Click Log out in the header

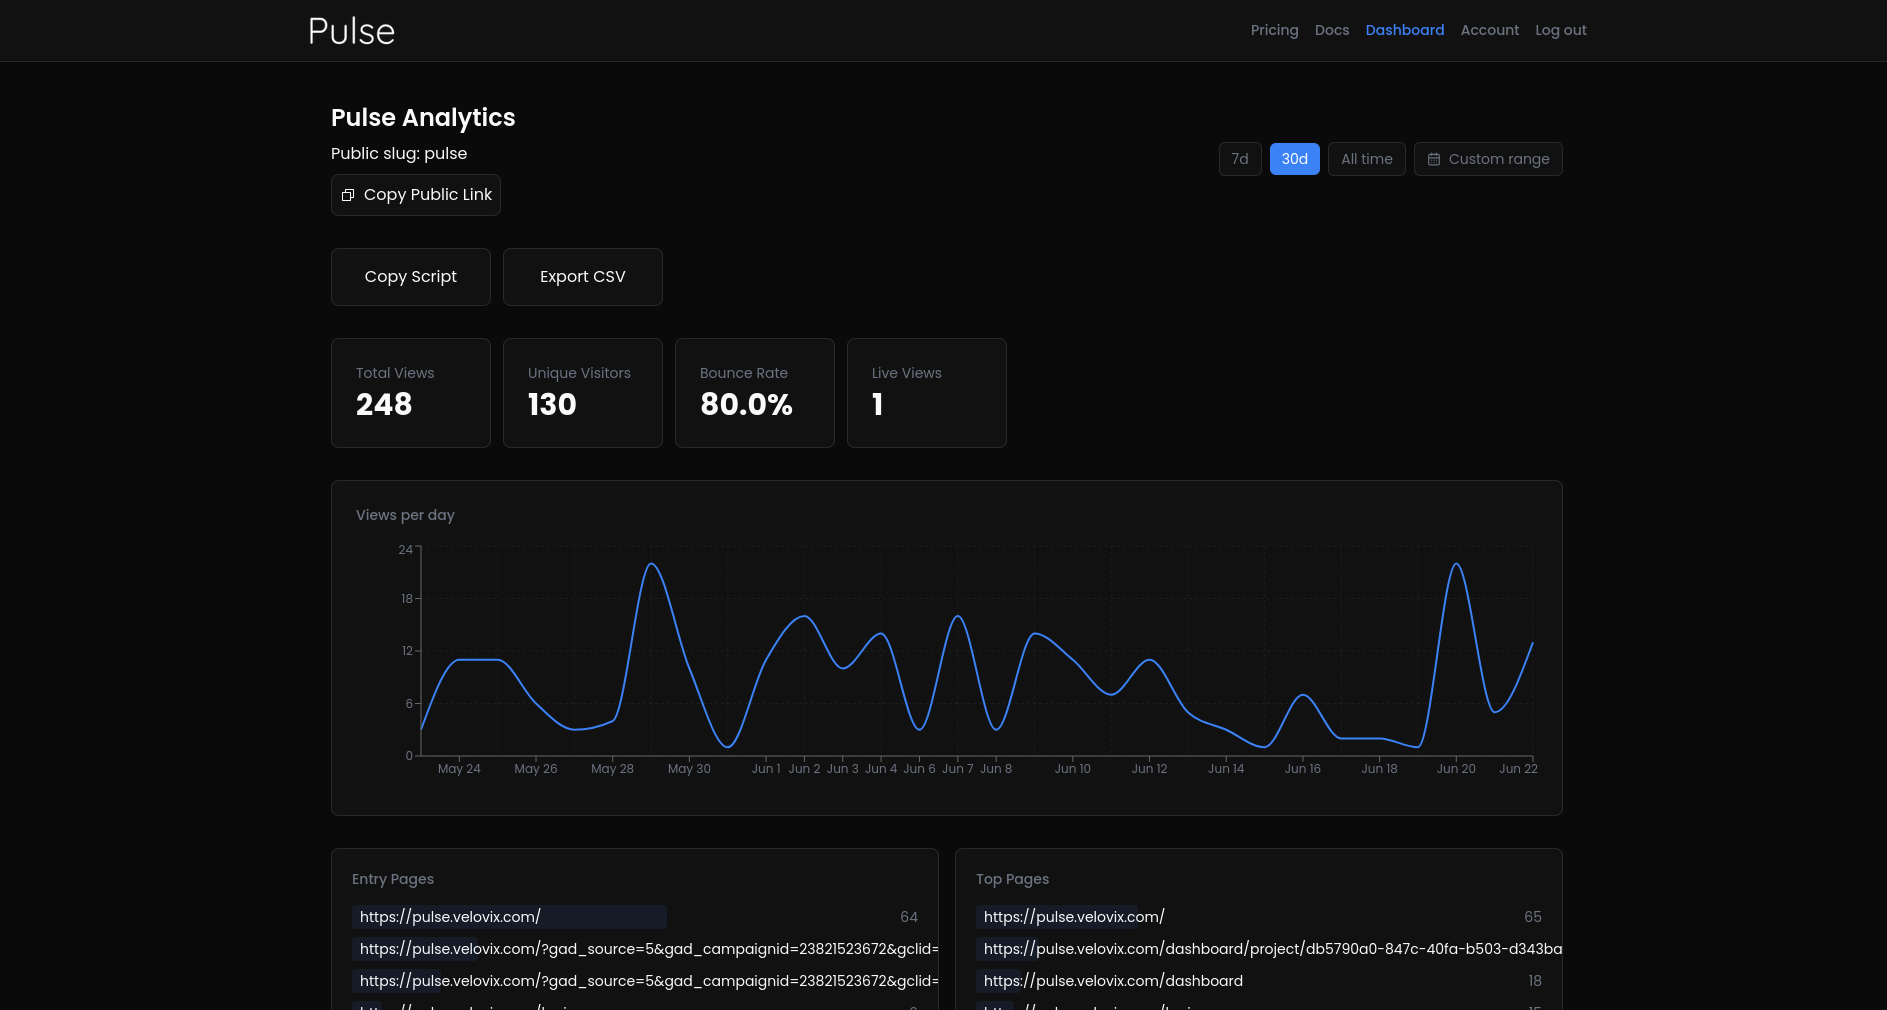(1560, 30)
